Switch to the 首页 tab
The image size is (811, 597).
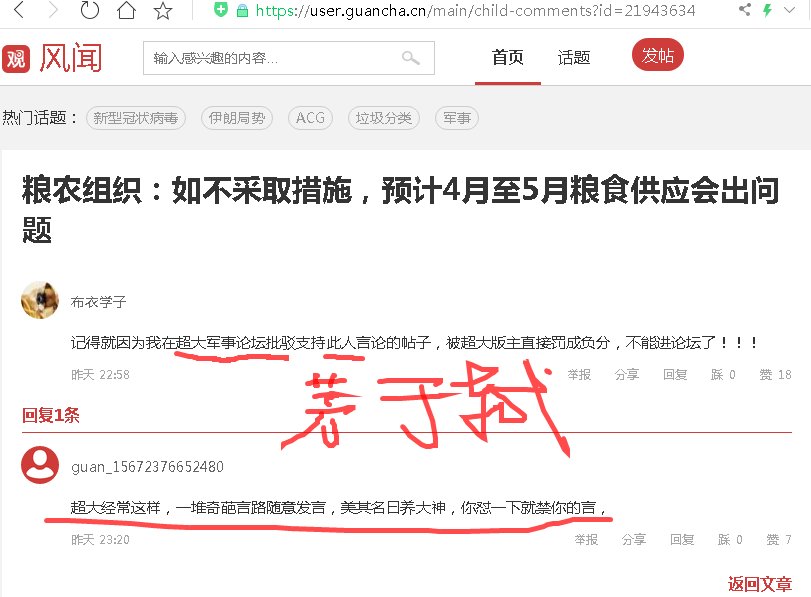[507, 57]
